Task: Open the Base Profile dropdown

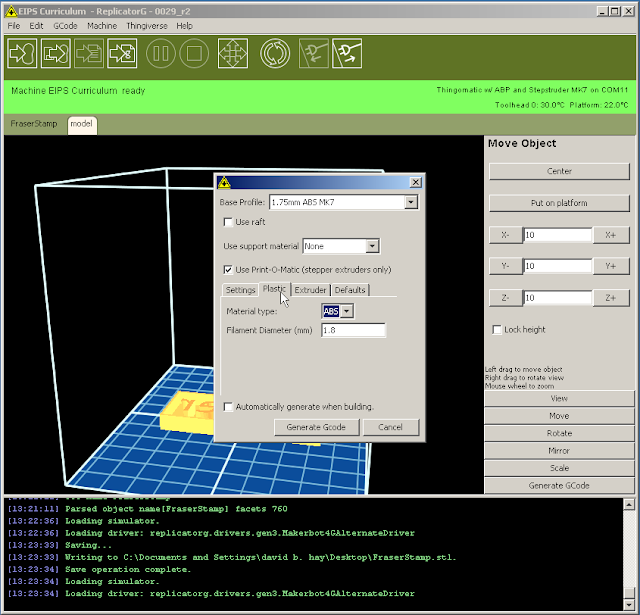Action: point(410,202)
